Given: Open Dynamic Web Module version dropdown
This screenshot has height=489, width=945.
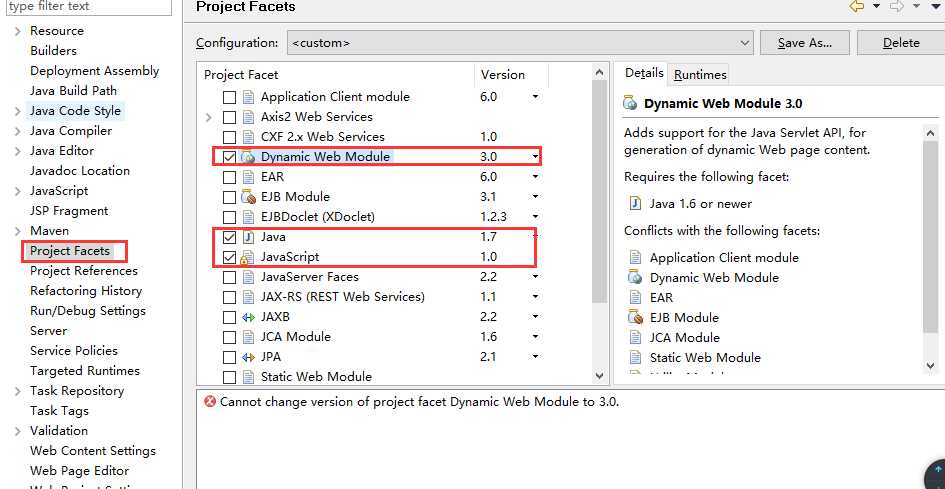Looking at the screenshot, I should (x=535, y=157).
